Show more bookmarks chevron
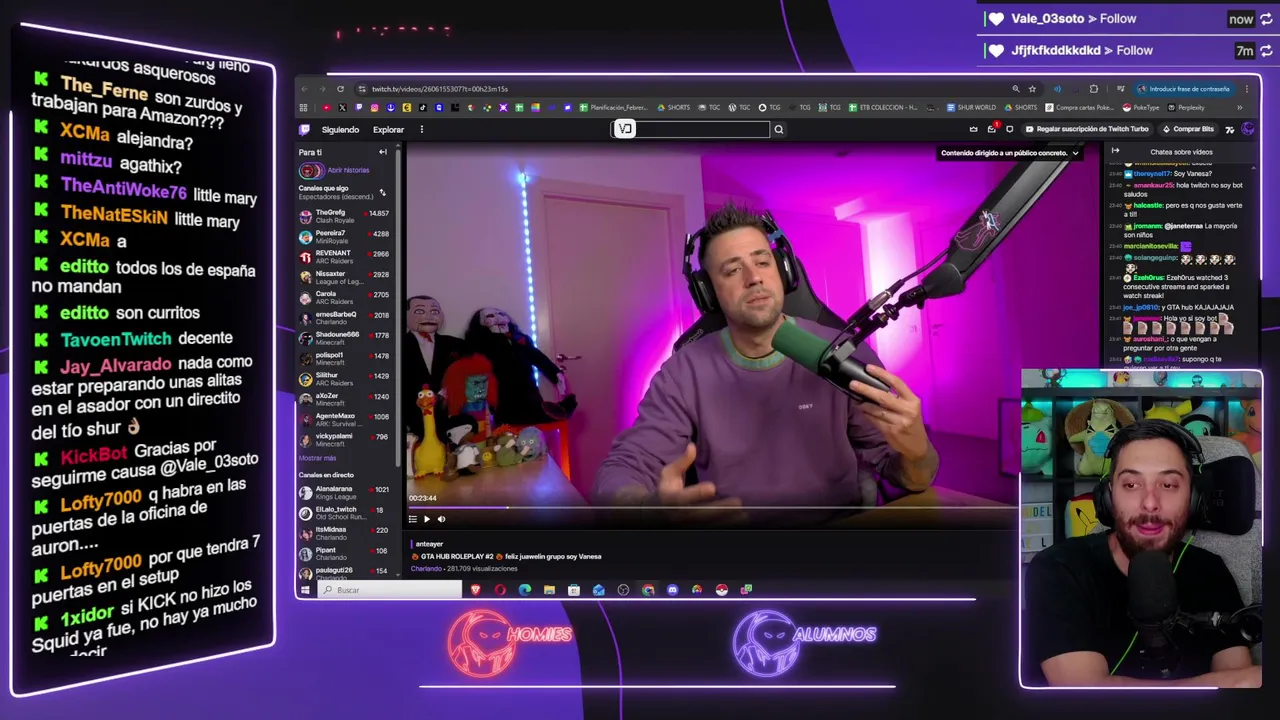1280x720 pixels. click(1240, 108)
